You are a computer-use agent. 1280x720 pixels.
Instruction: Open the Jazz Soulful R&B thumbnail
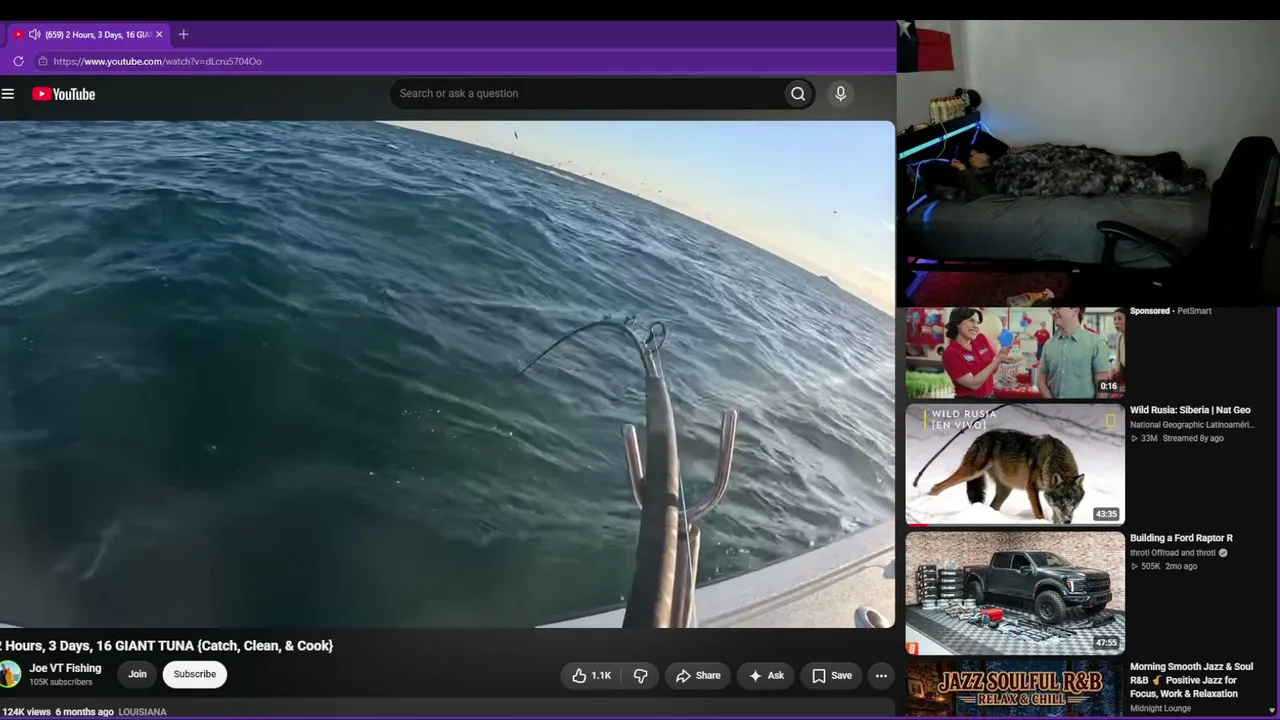pyautogui.click(x=1015, y=688)
